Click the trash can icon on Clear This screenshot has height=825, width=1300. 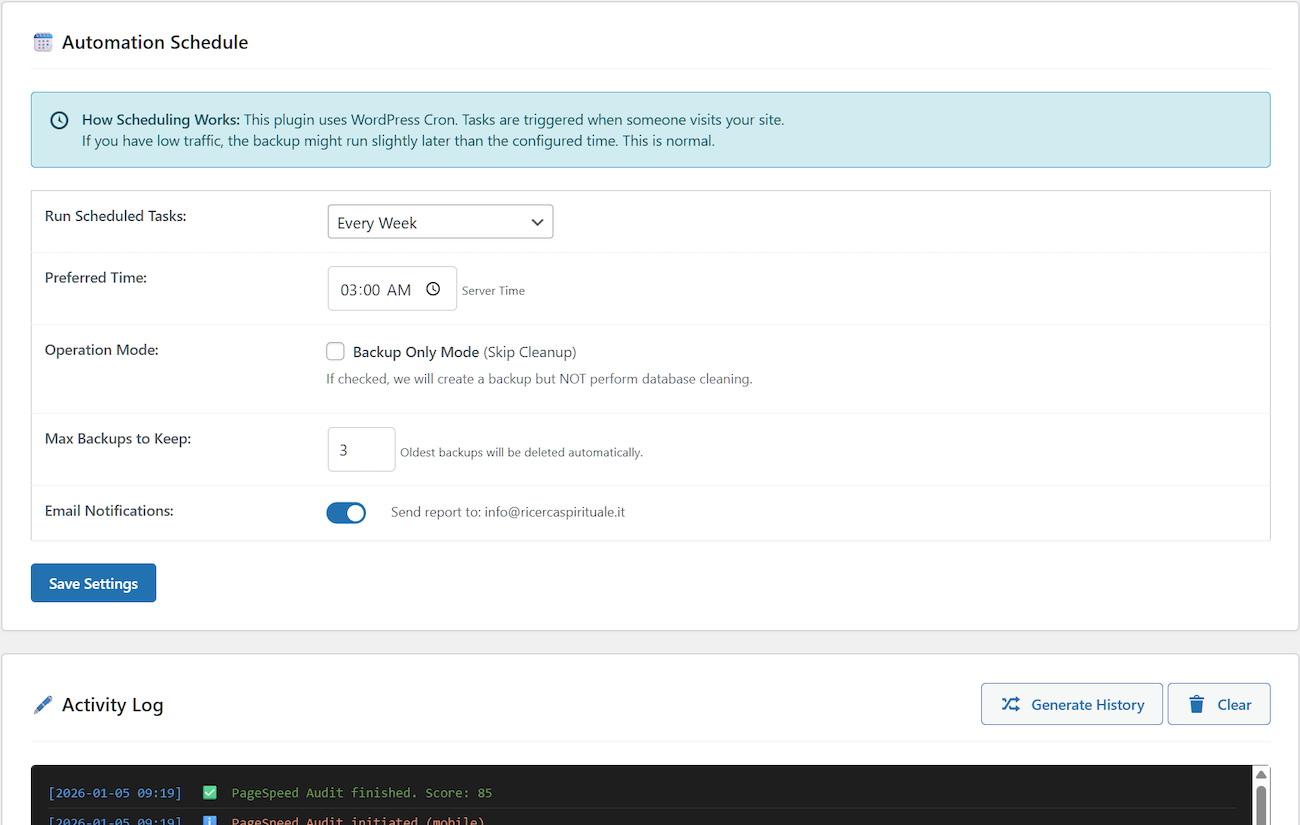click(1196, 704)
